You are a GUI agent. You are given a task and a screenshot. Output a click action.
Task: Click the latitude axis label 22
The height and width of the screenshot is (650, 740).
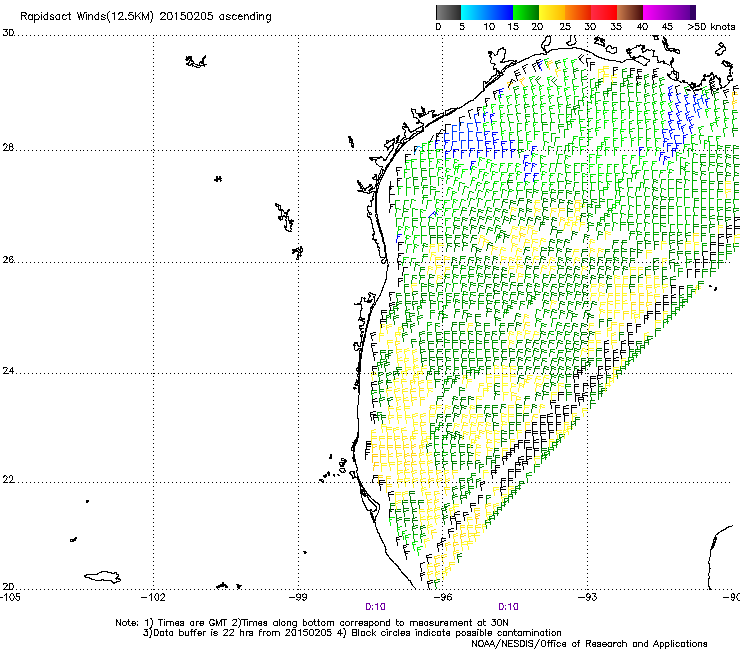click(x=8, y=480)
